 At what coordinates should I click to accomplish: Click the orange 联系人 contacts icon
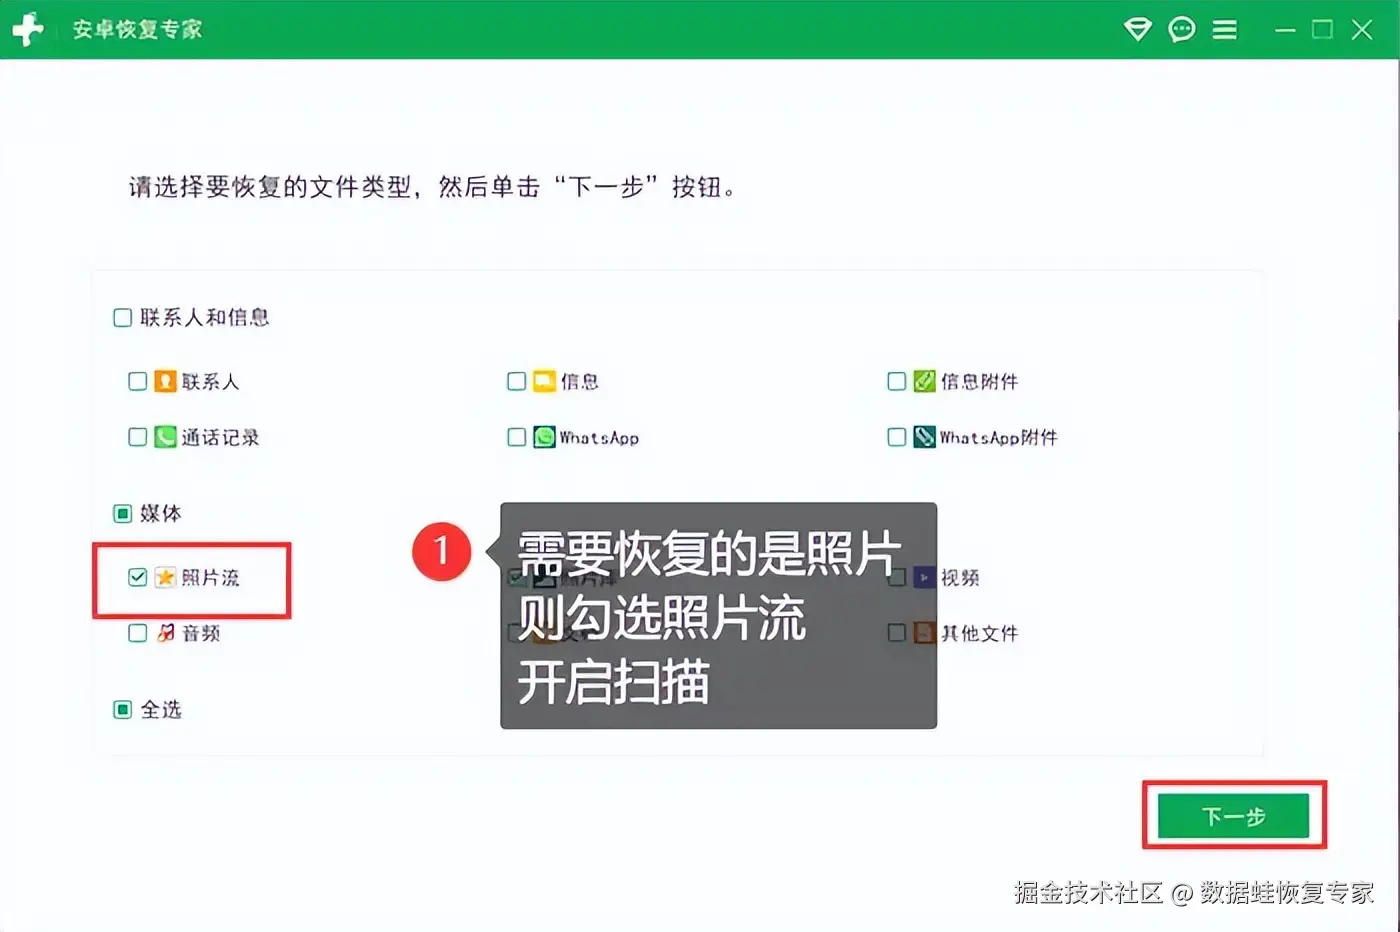(x=165, y=381)
